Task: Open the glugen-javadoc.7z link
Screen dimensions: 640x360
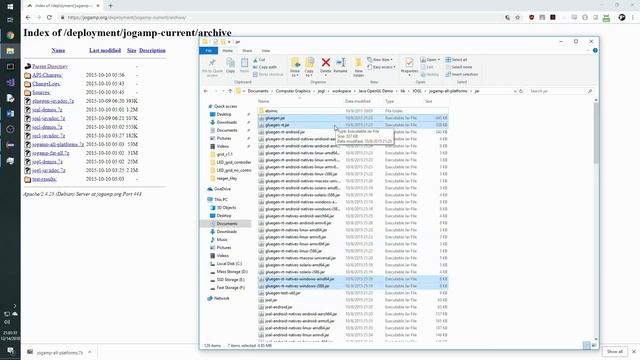Action: tap(53, 101)
